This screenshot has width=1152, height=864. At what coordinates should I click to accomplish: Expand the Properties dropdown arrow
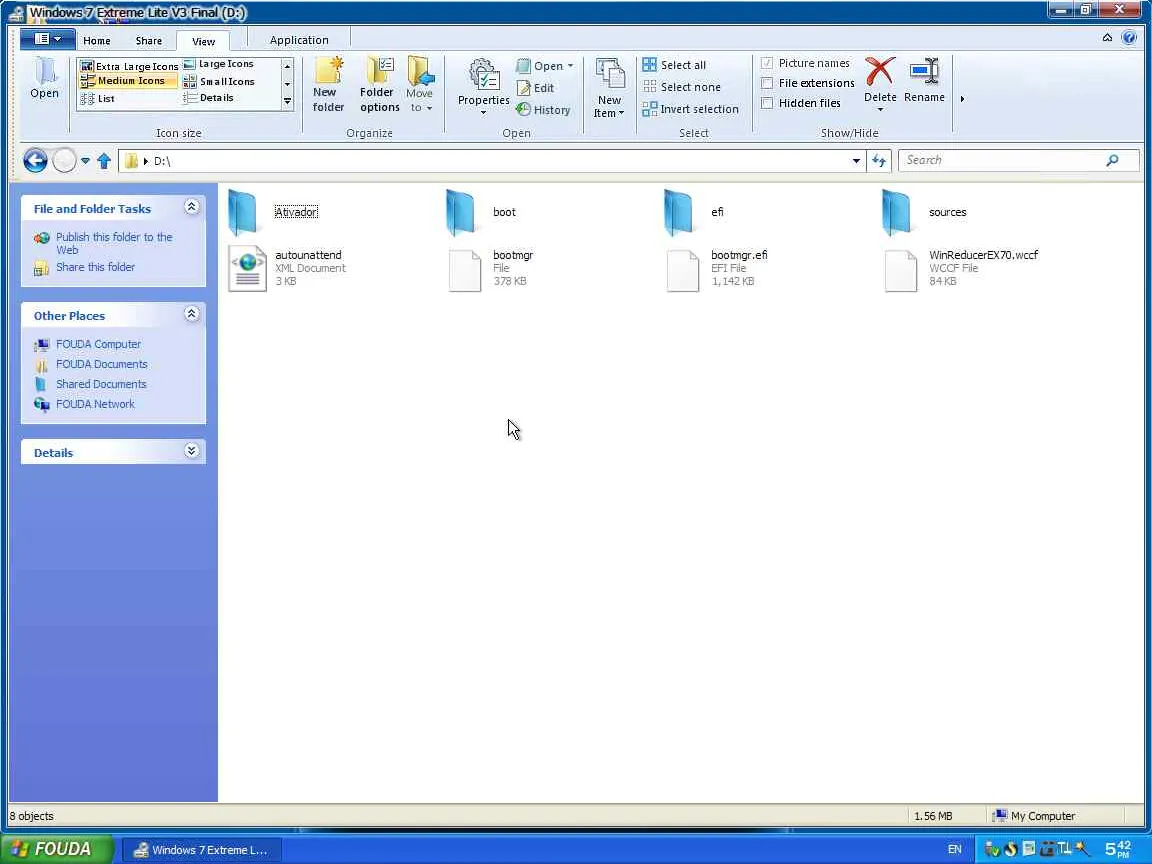coord(483,112)
